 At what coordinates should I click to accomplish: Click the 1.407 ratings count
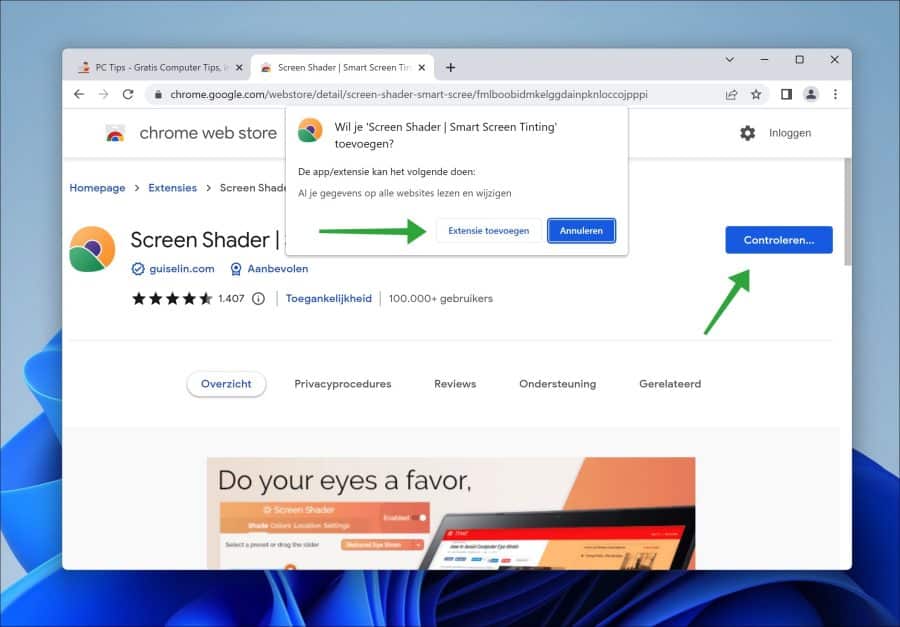[x=231, y=299]
